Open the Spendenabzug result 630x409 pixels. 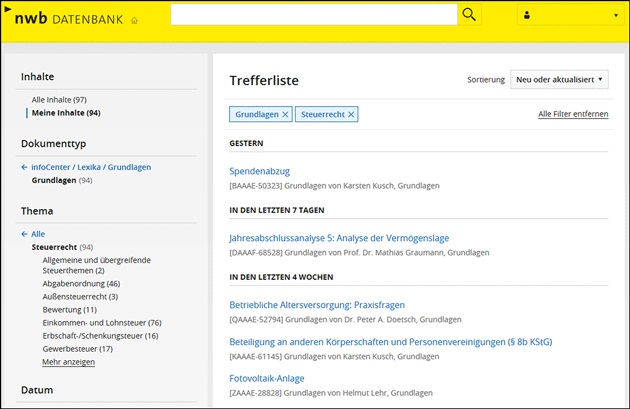(x=266, y=171)
